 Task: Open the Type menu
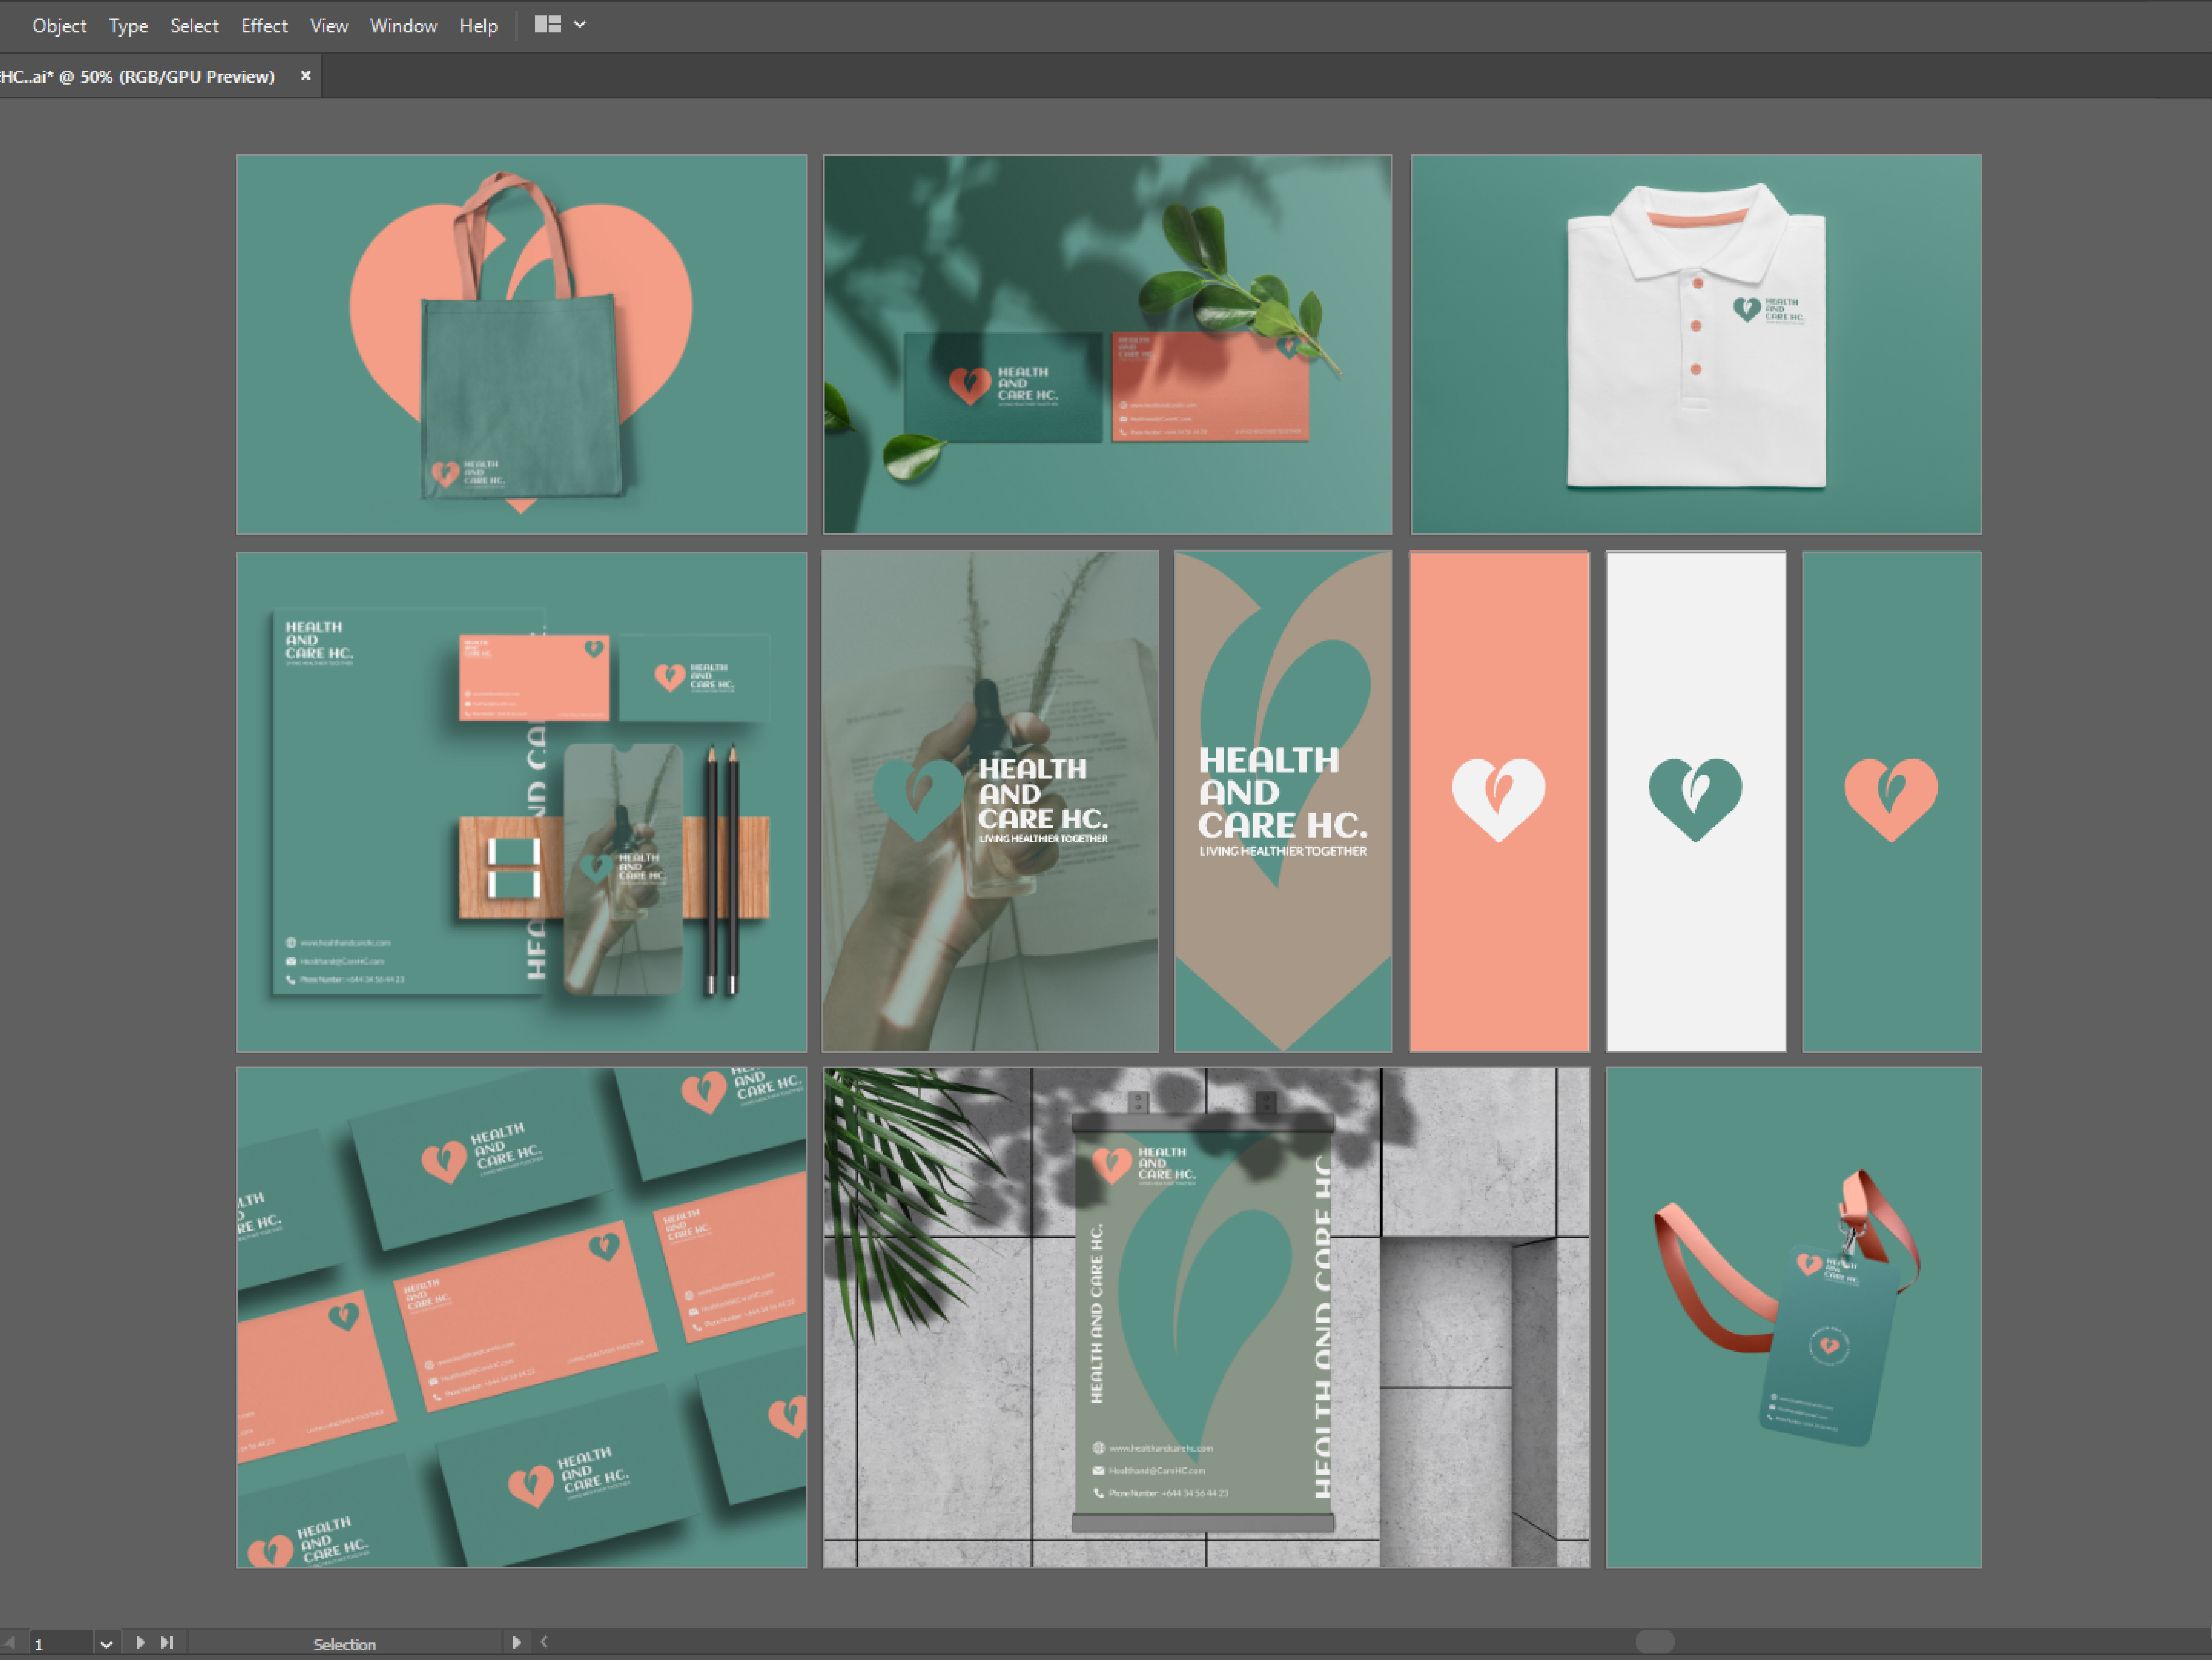(x=128, y=26)
